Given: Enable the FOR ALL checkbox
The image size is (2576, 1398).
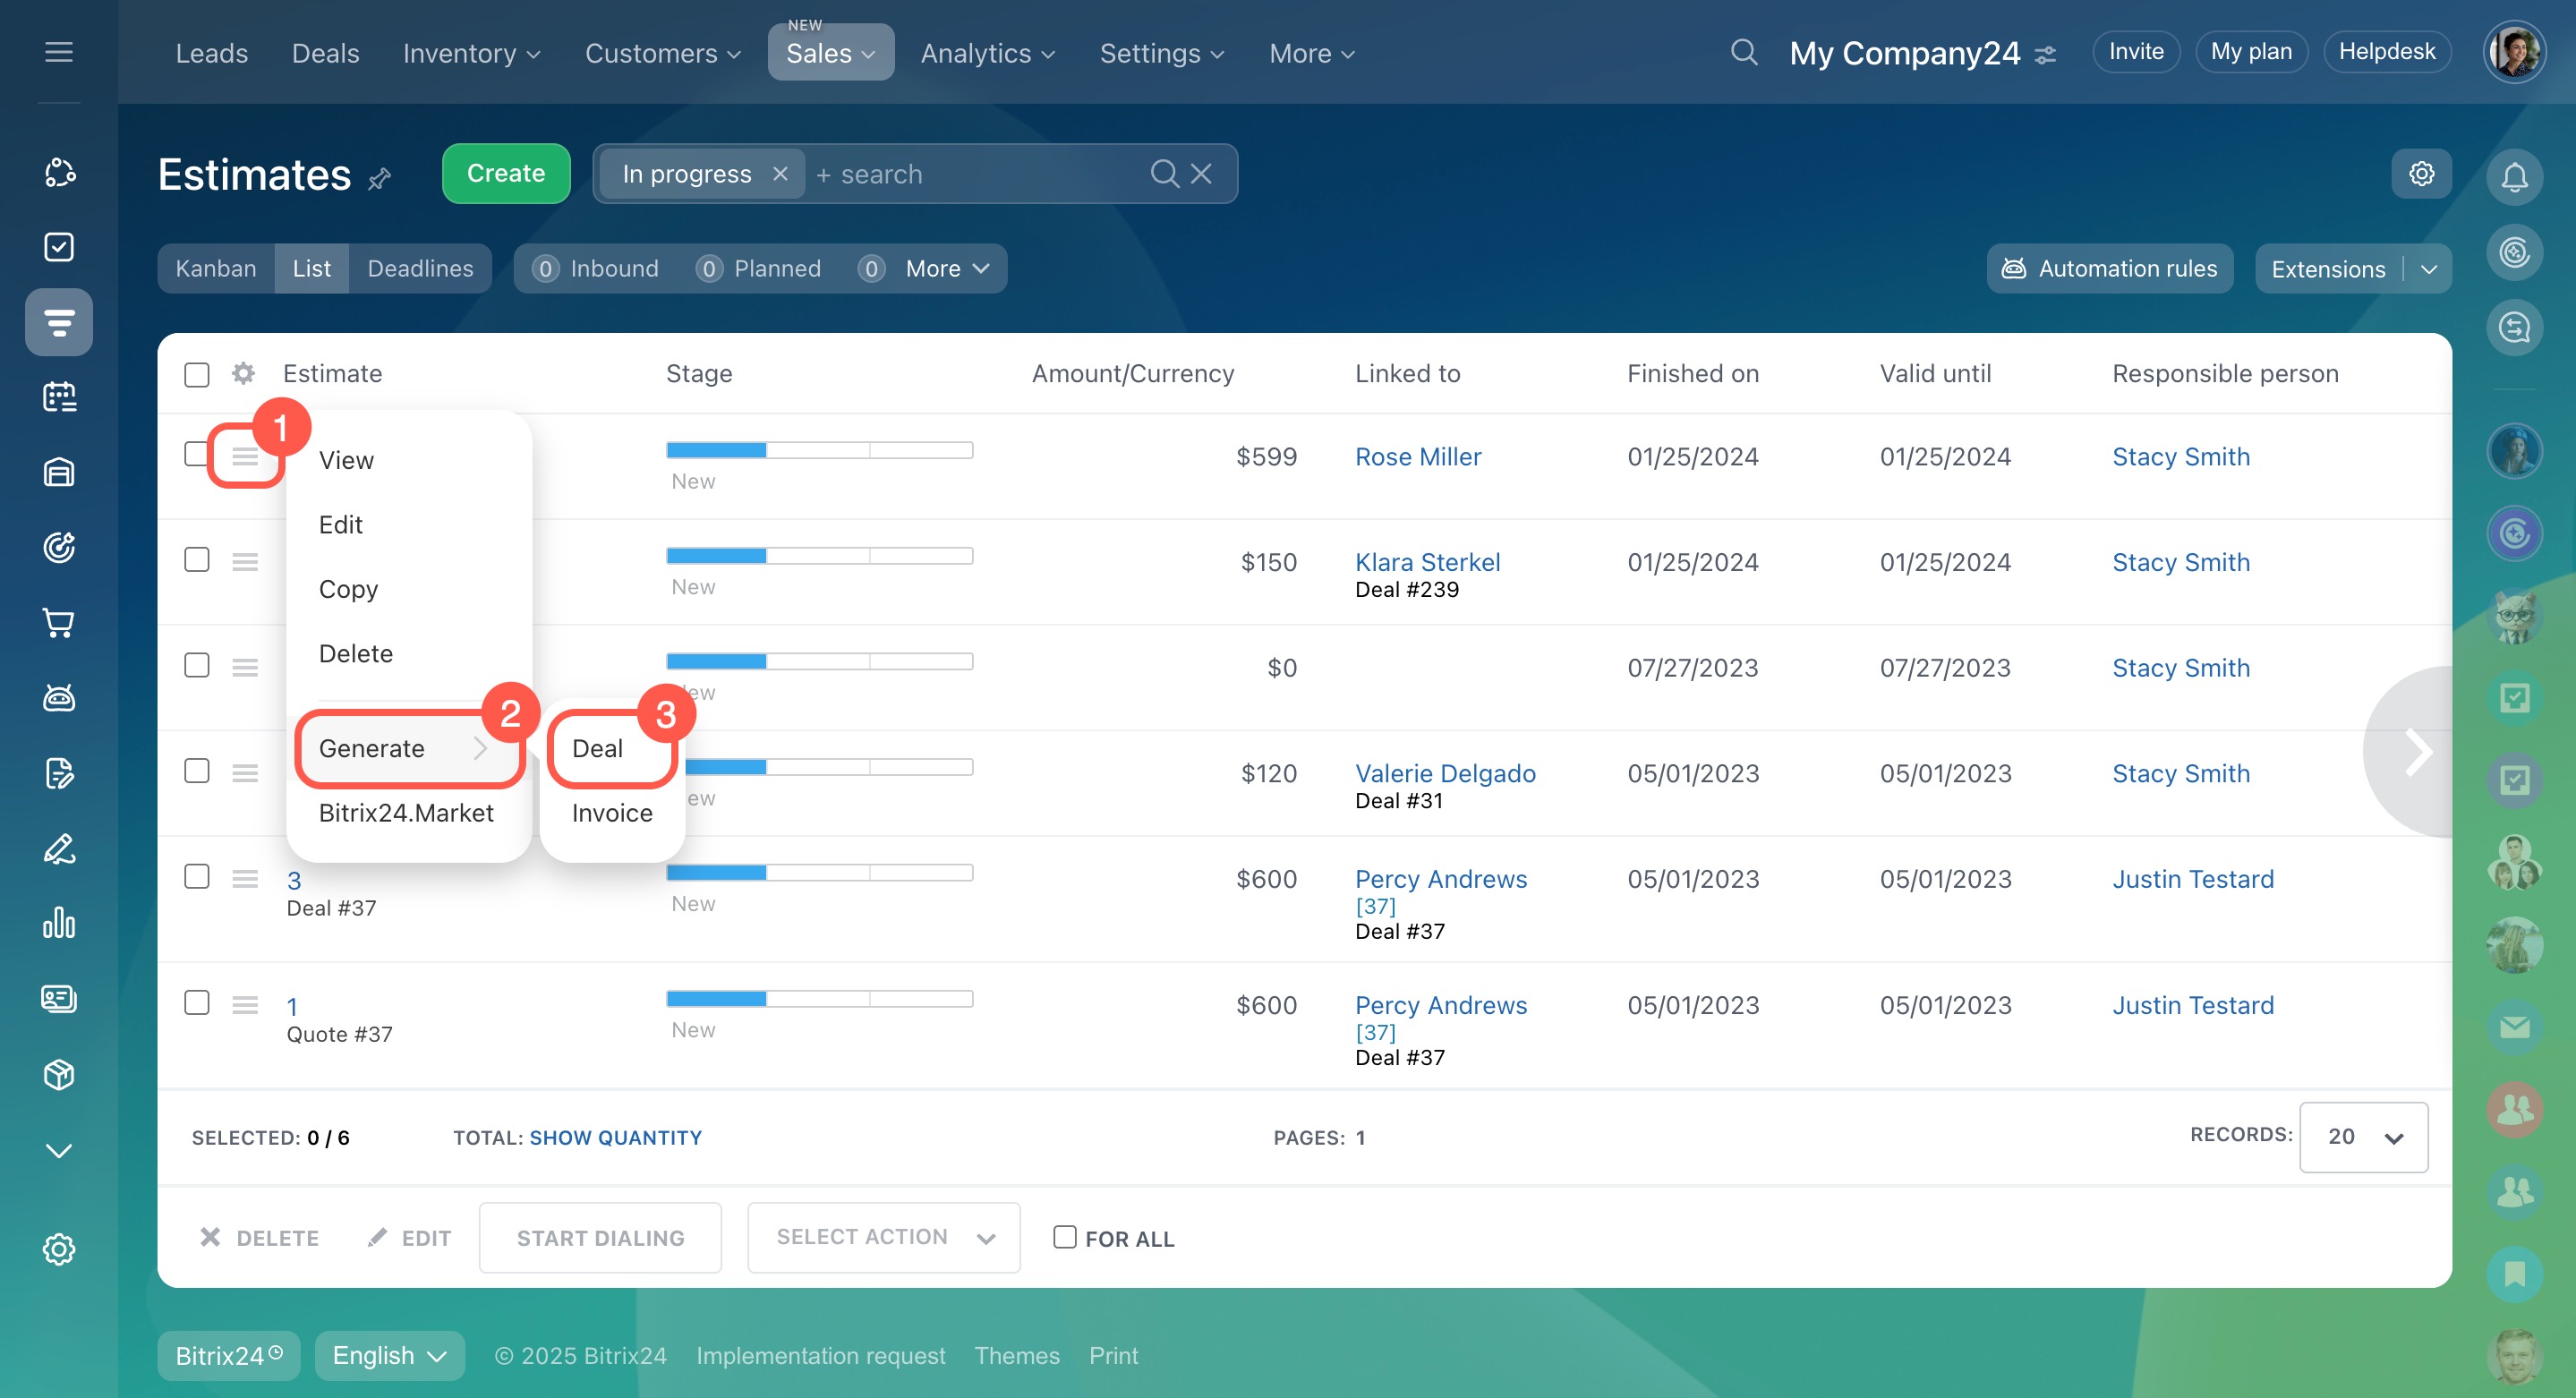Looking at the screenshot, I should coord(1065,1237).
